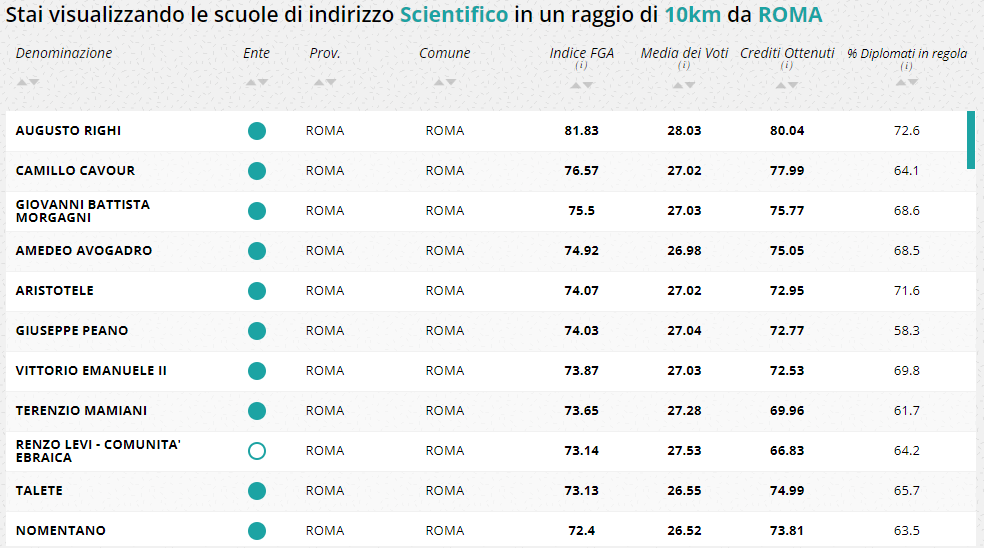Viewport: 984px width, 548px height.
Task: Click the Indice FGA info (i) icon
Action: pyautogui.click(x=581, y=65)
